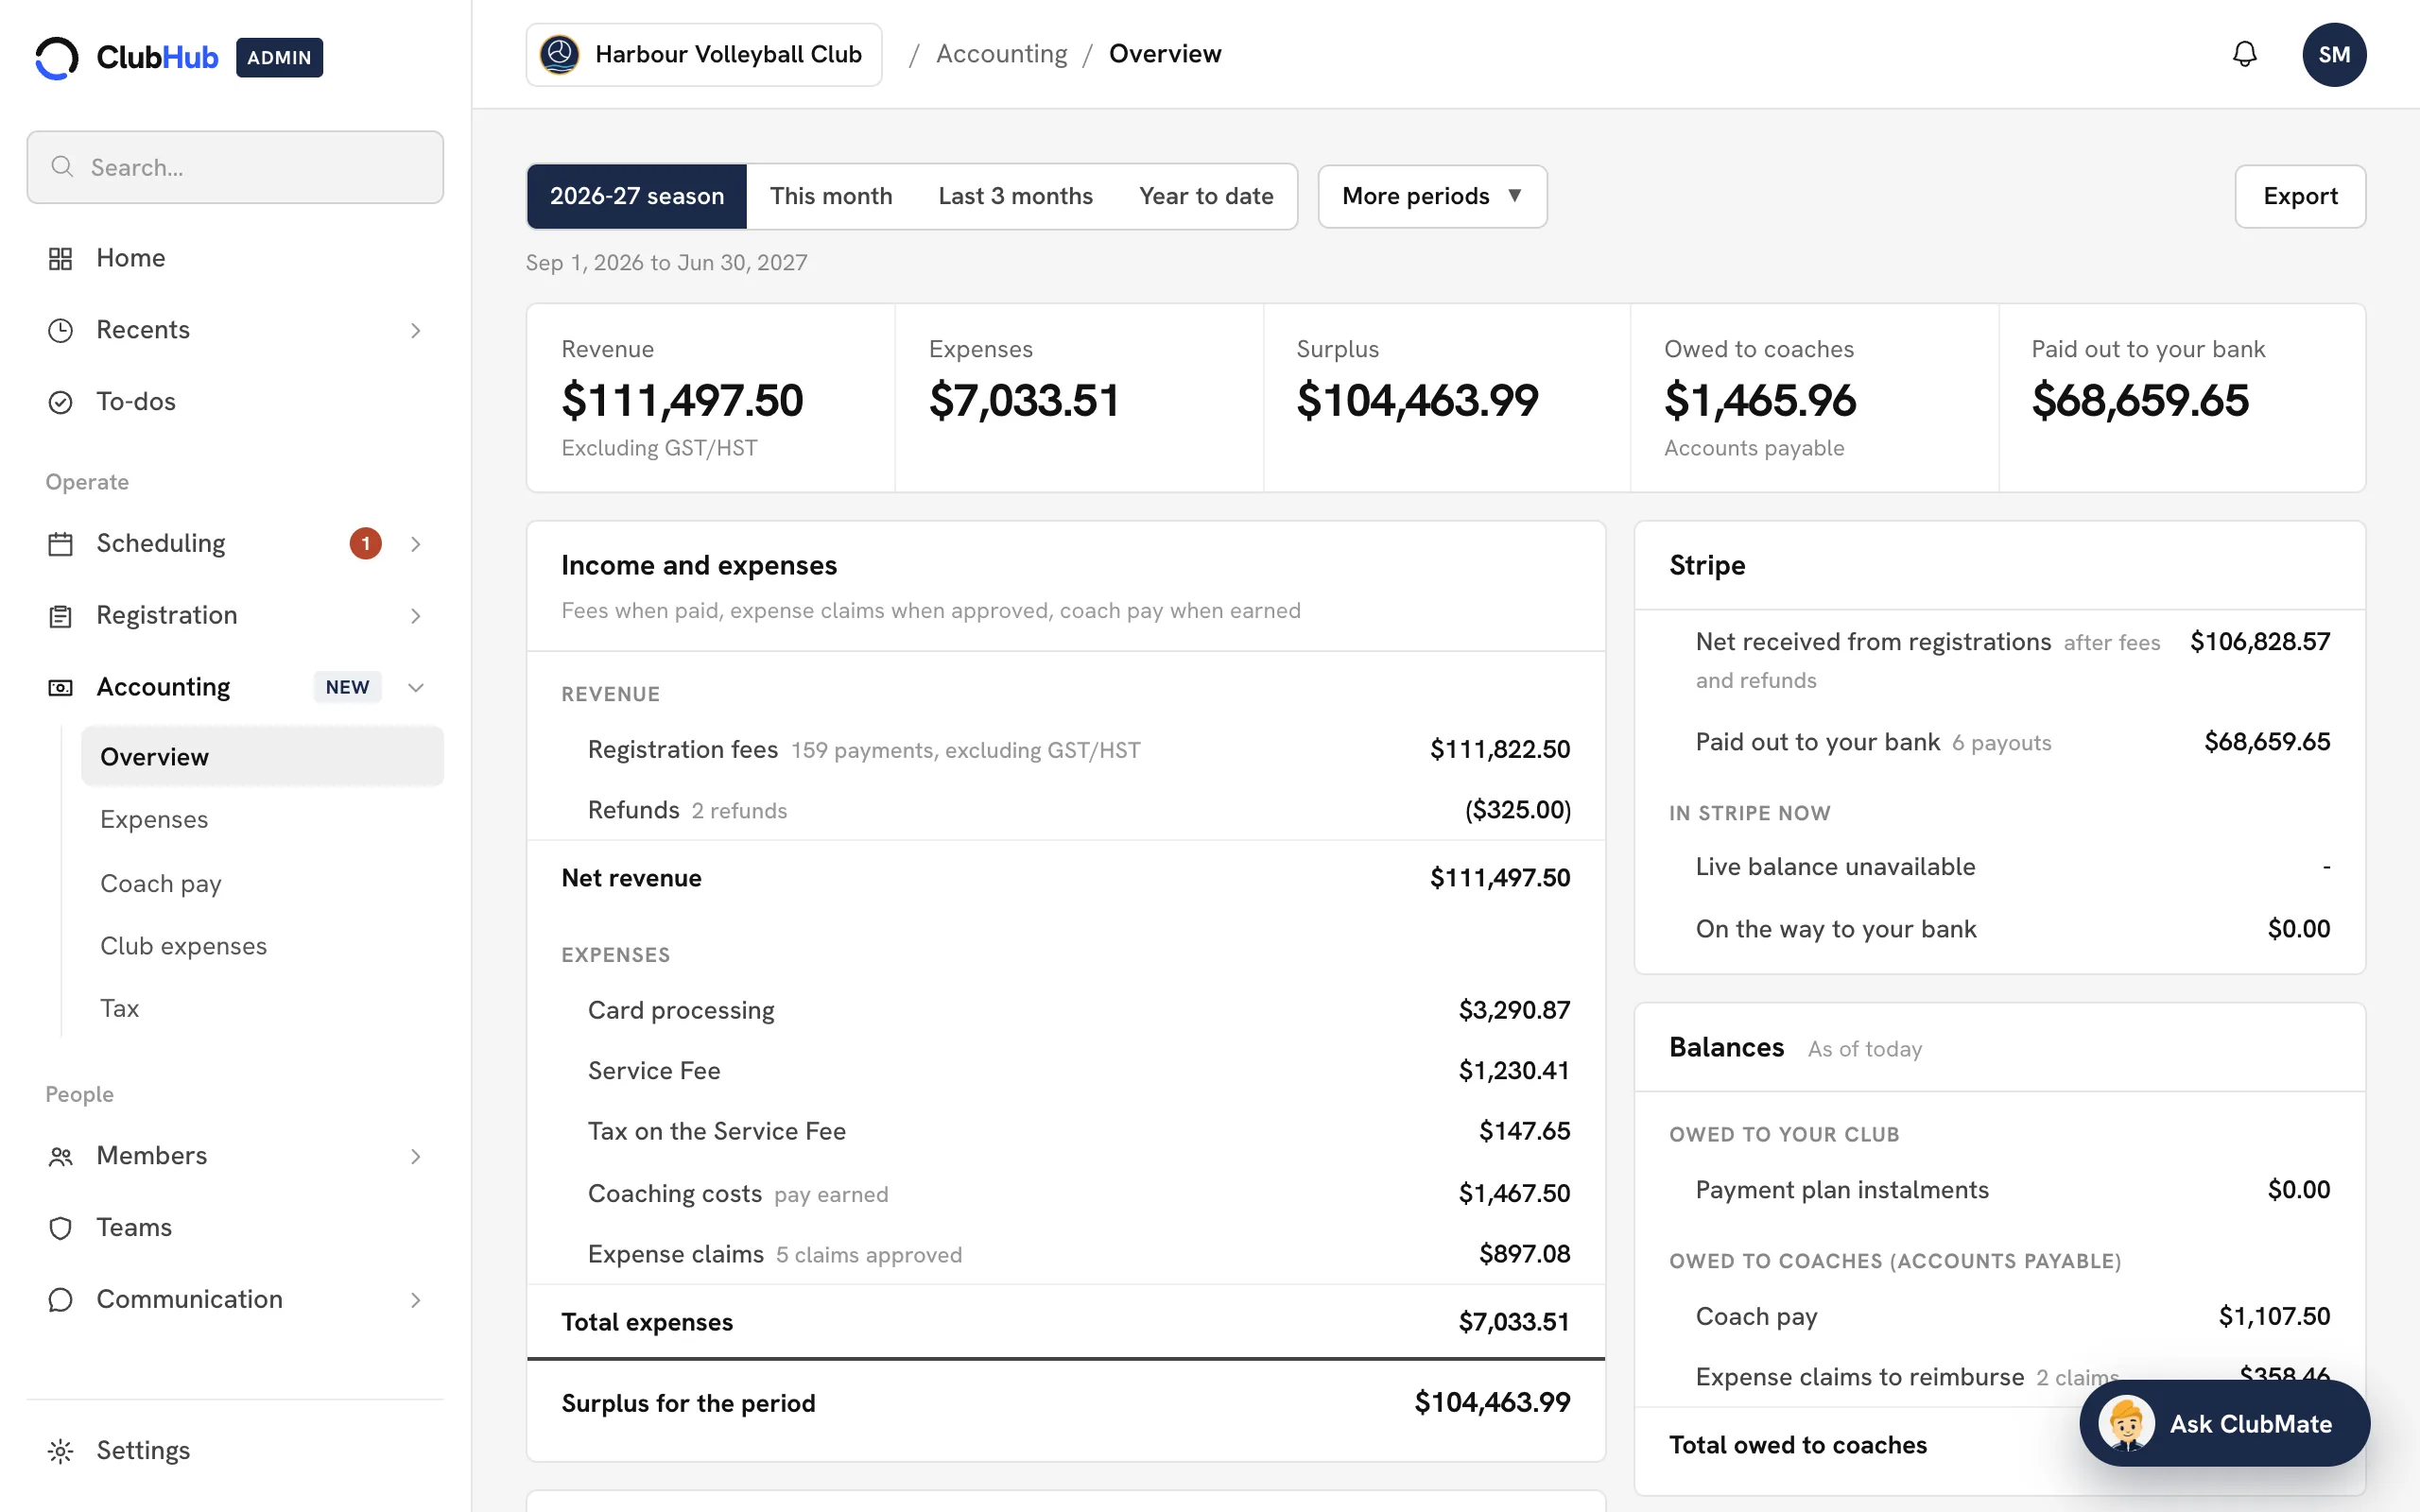Go to Accounting breadcrumb

coord(1001,54)
